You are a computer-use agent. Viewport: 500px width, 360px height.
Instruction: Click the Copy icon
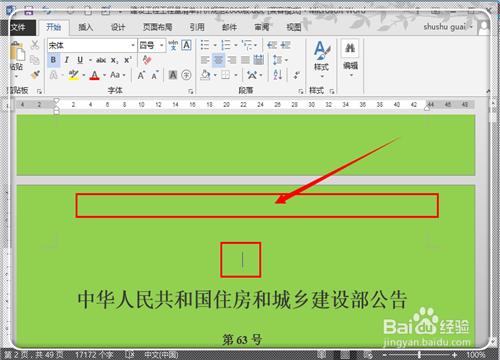(35, 60)
